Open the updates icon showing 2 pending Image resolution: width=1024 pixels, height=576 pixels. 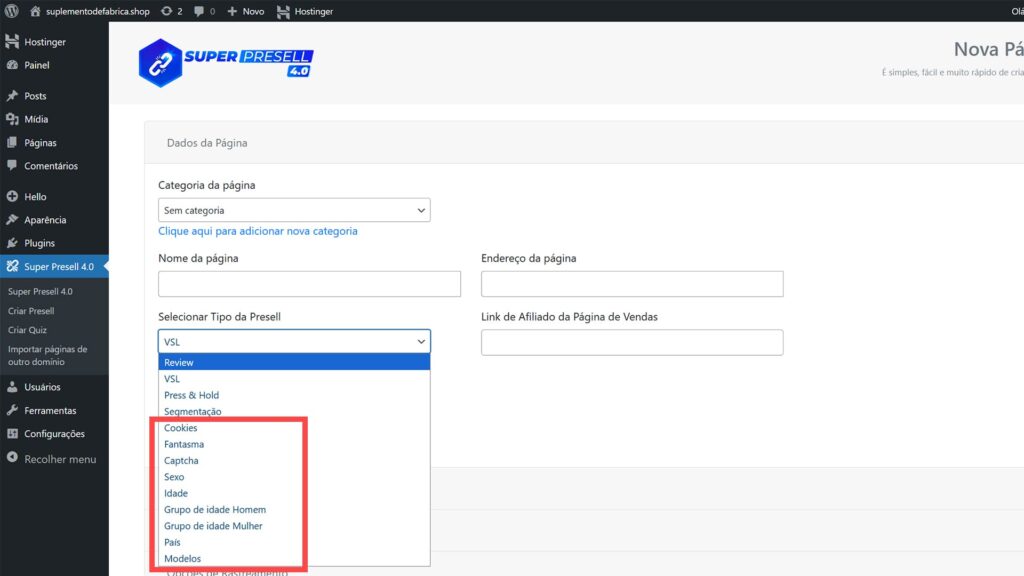click(x=166, y=11)
